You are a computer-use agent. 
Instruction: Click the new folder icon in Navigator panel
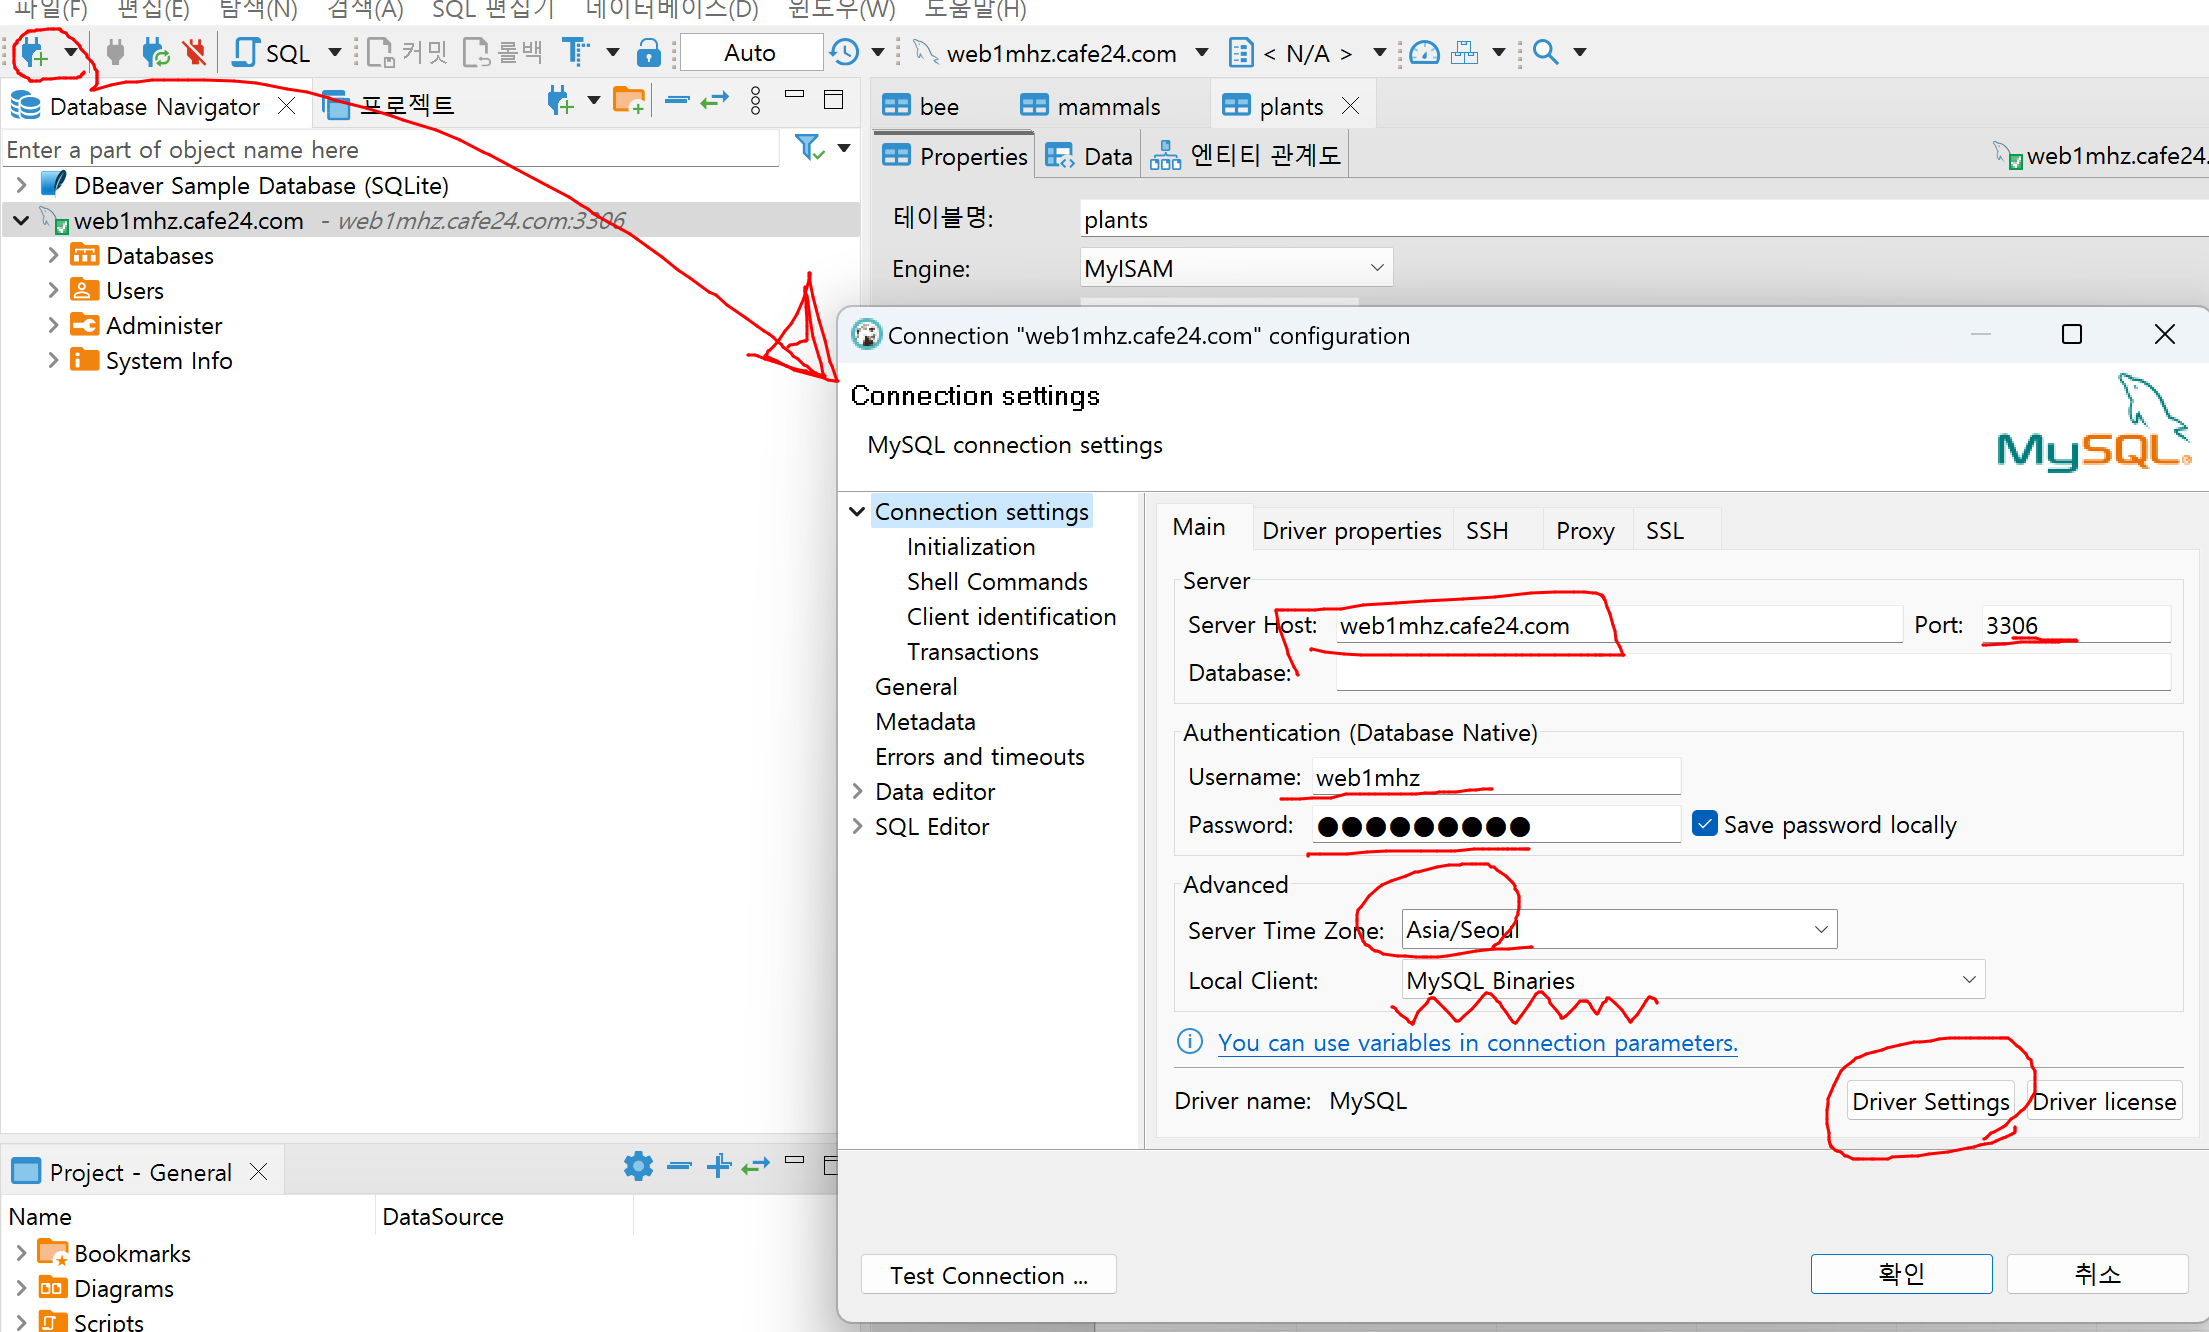click(629, 101)
